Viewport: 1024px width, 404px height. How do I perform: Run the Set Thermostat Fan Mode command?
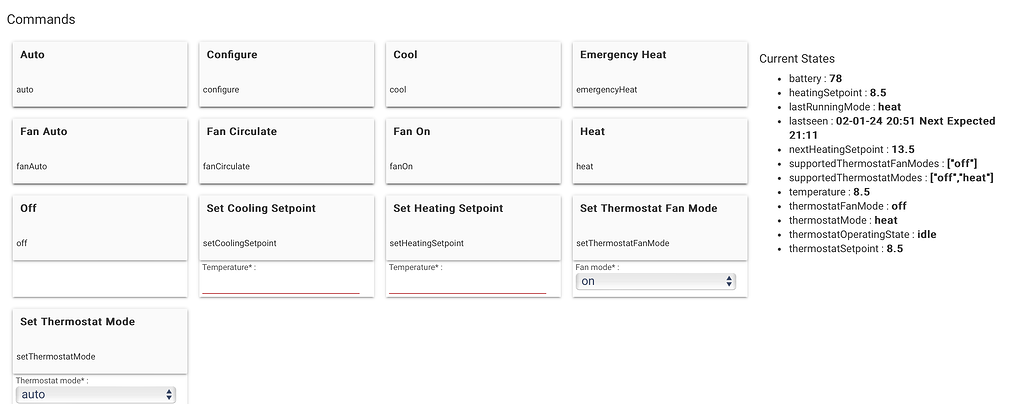click(660, 225)
